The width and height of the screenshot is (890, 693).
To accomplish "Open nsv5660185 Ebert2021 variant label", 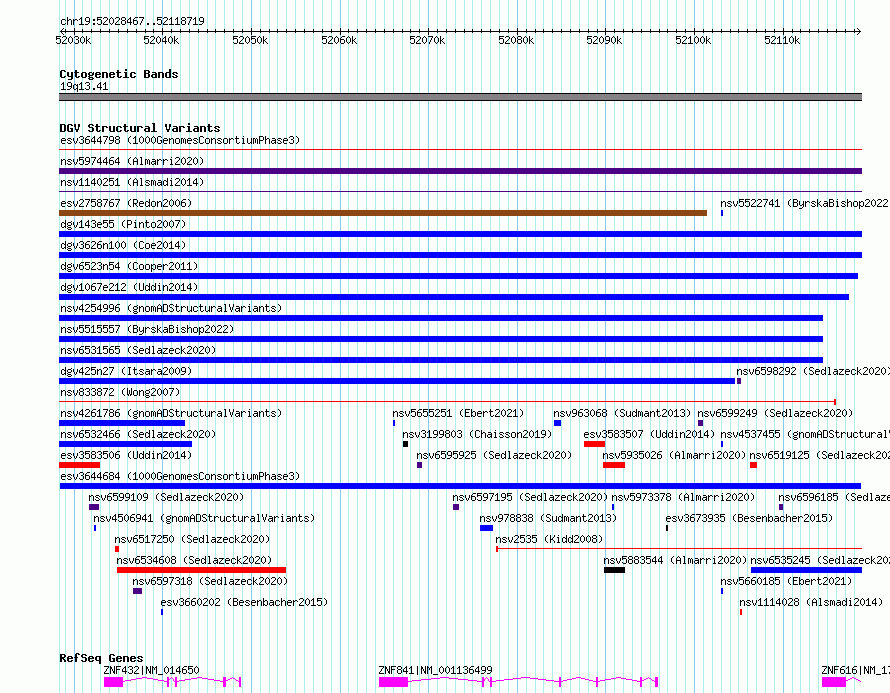I will [786, 581].
